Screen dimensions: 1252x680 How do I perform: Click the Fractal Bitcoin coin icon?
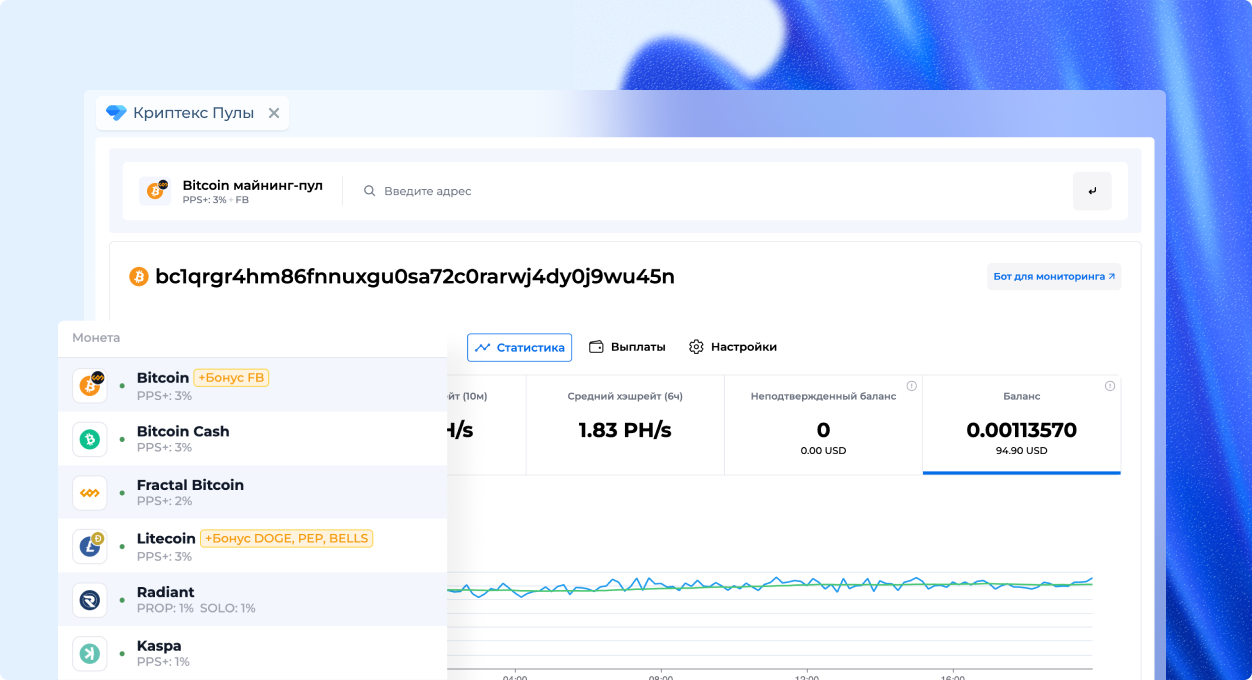tap(90, 492)
